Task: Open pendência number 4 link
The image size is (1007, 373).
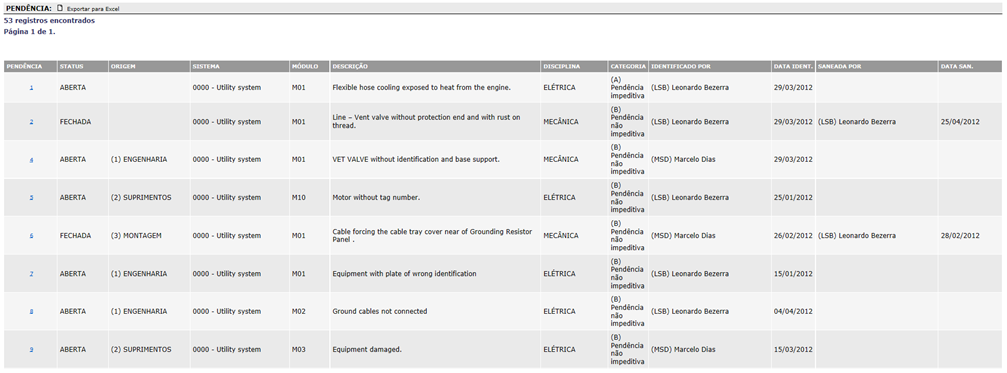Action: coord(31,160)
